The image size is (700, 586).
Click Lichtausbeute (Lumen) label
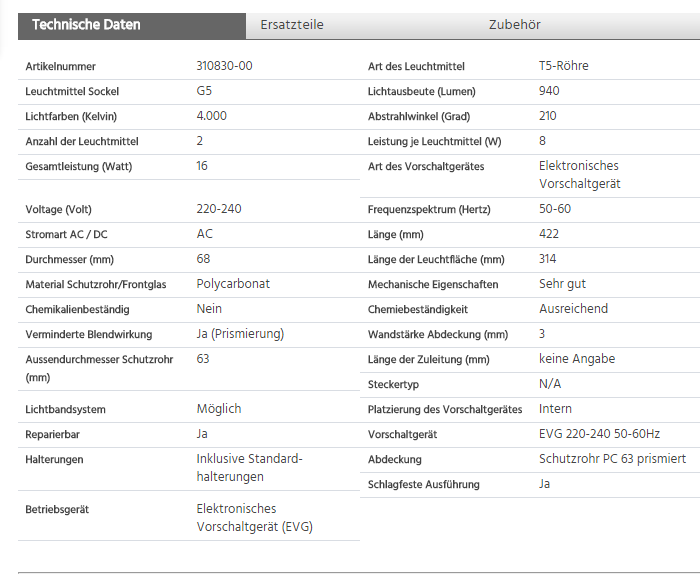421,91
